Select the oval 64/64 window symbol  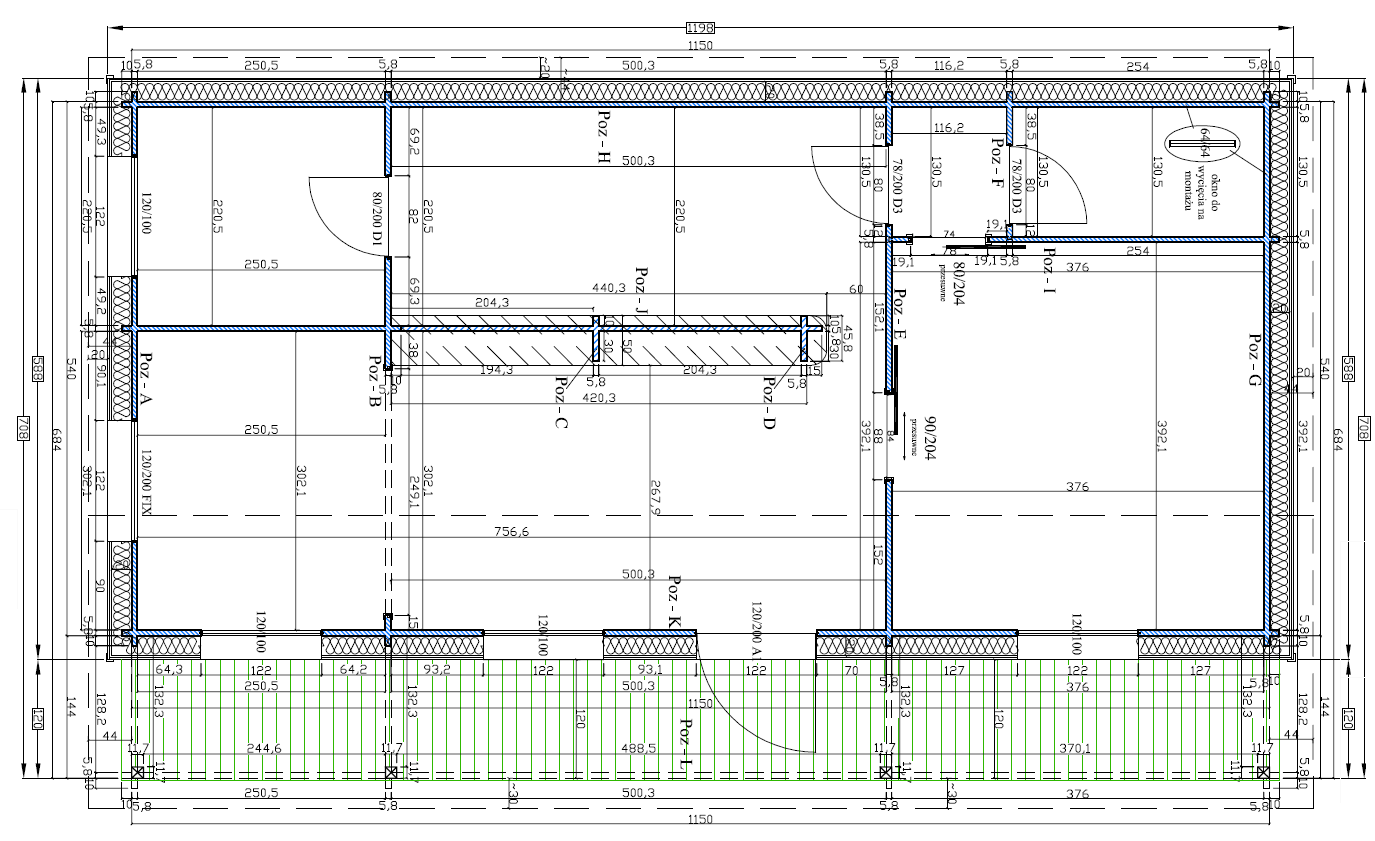click(x=1201, y=145)
